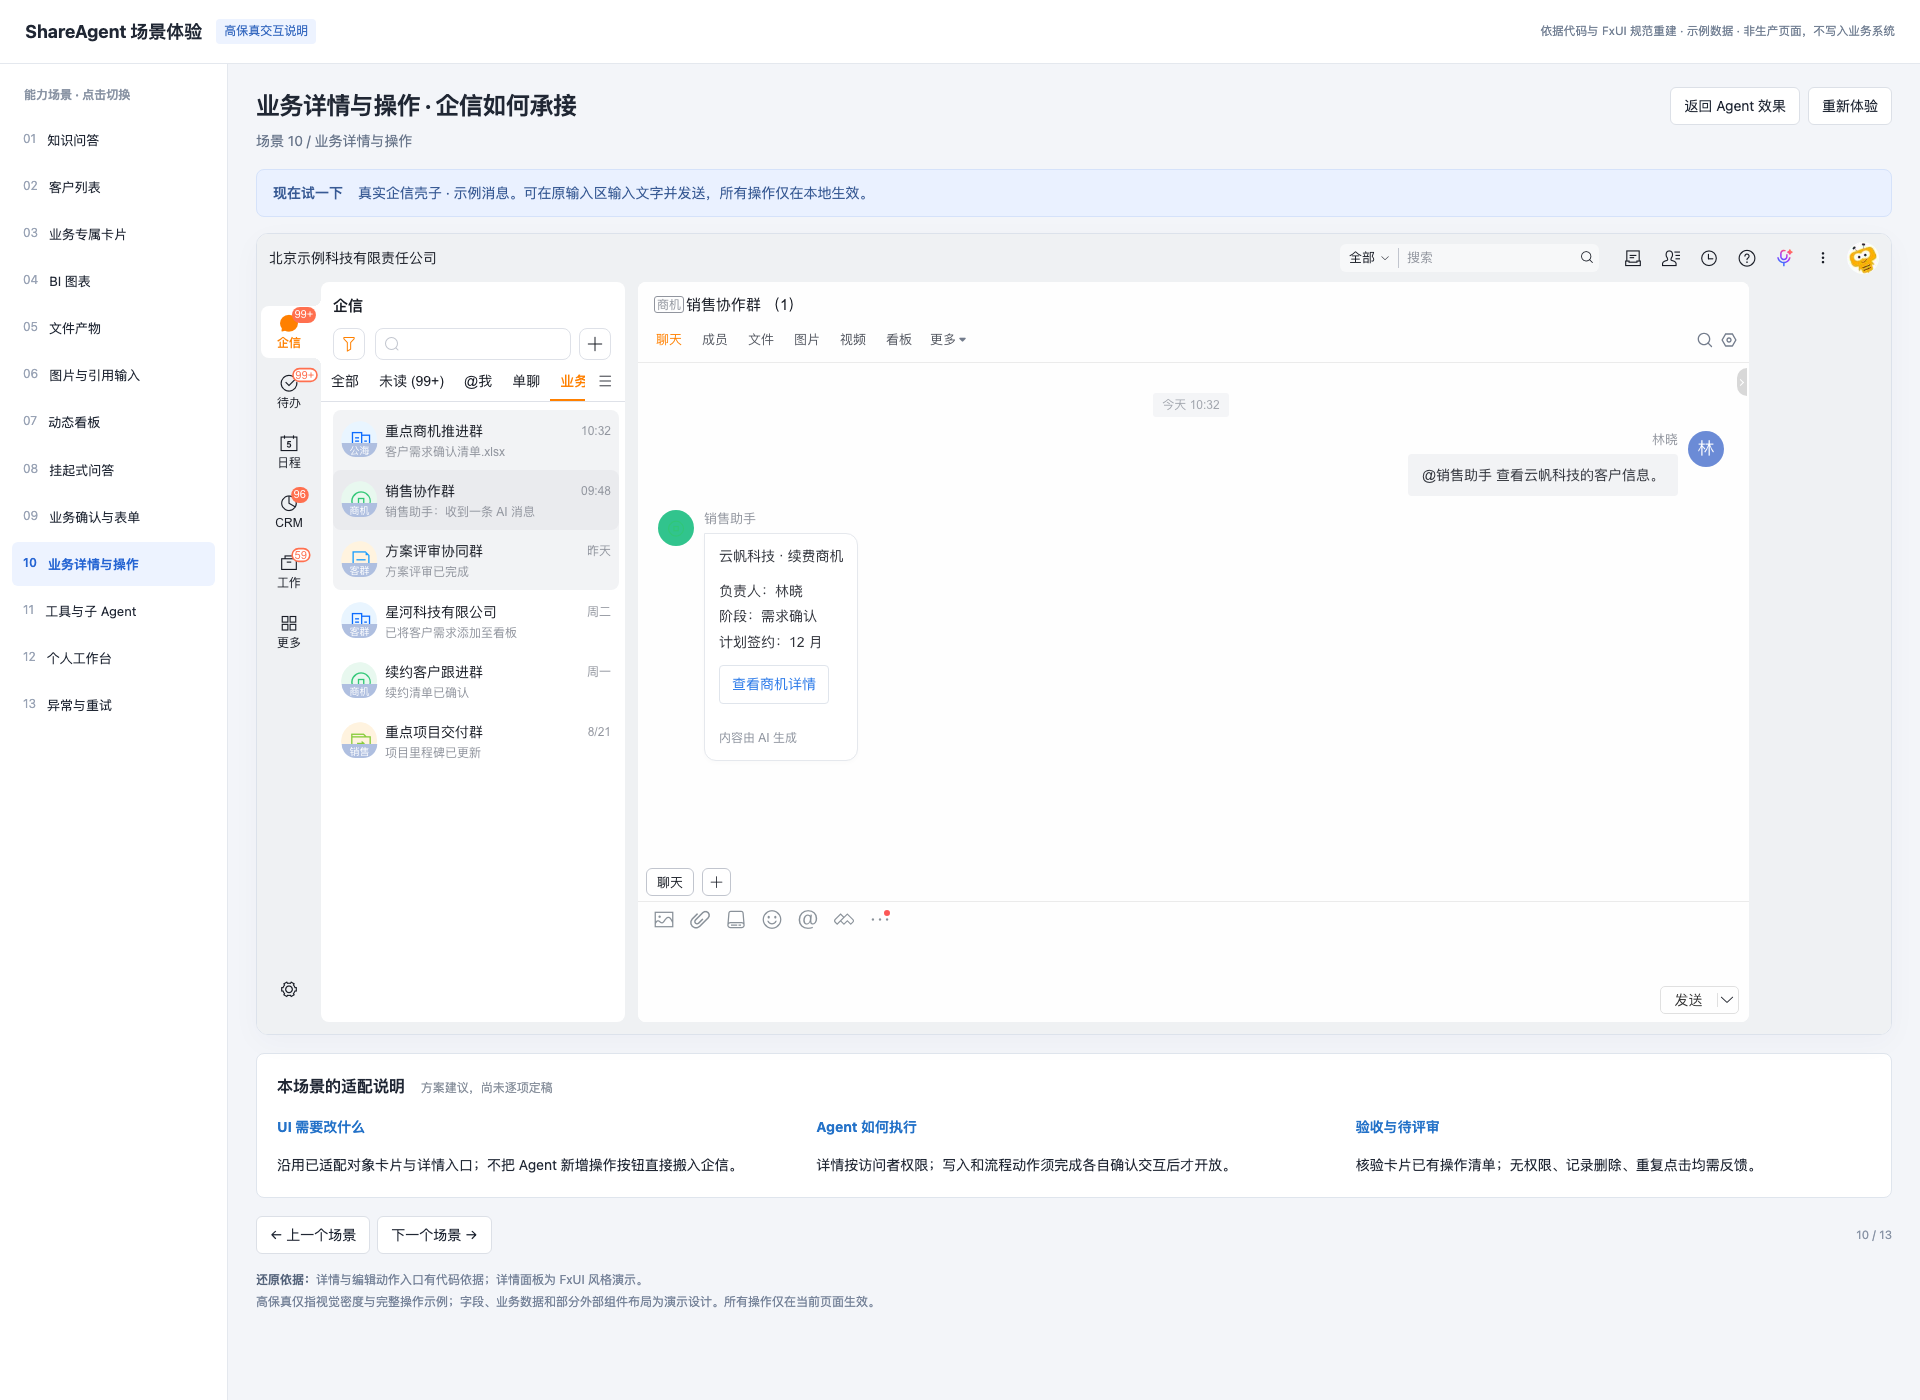Click the contacts icon in top bar
This screenshot has width=1920, height=1400.
1671,258
